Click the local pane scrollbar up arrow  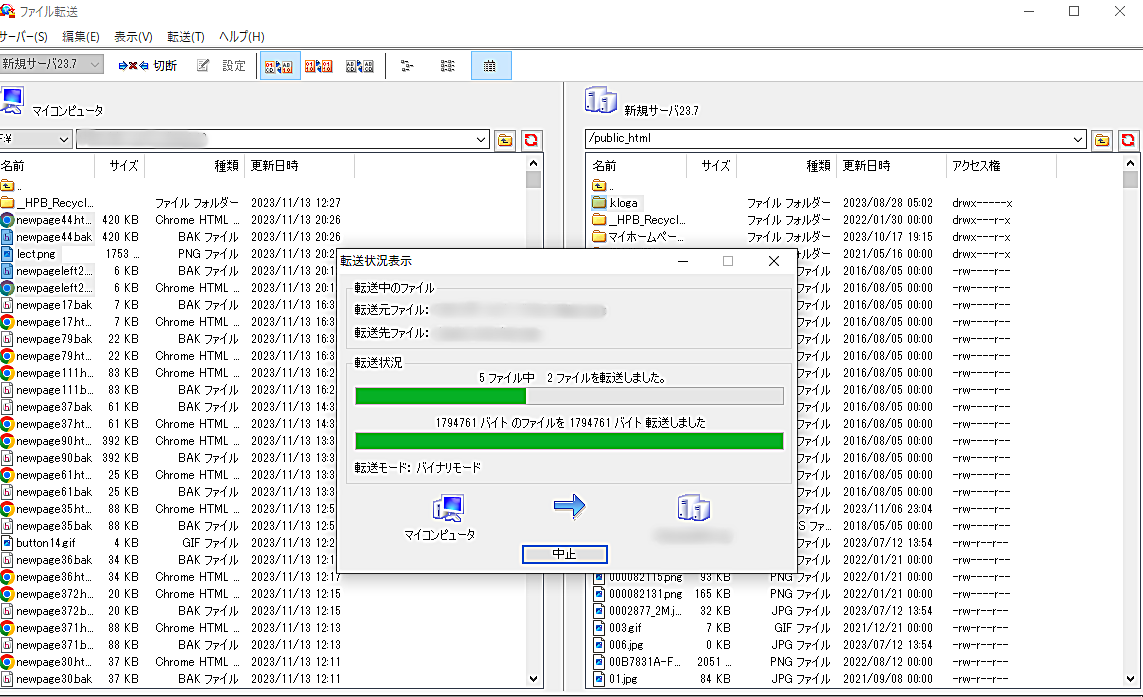(534, 163)
